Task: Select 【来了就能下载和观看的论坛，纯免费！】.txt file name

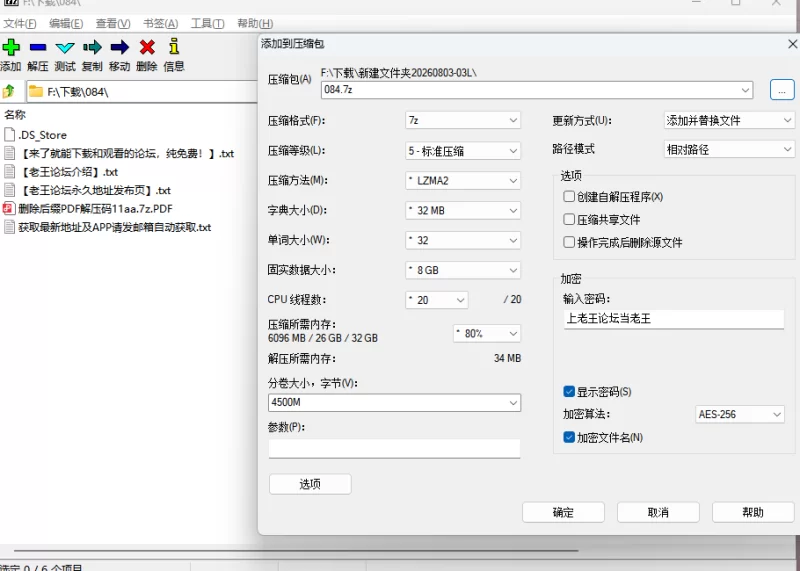Action: tap(126, 154)
